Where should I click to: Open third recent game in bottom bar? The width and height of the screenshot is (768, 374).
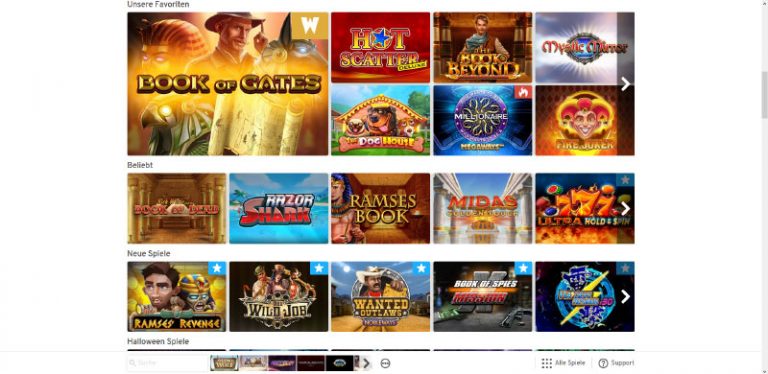282,363
